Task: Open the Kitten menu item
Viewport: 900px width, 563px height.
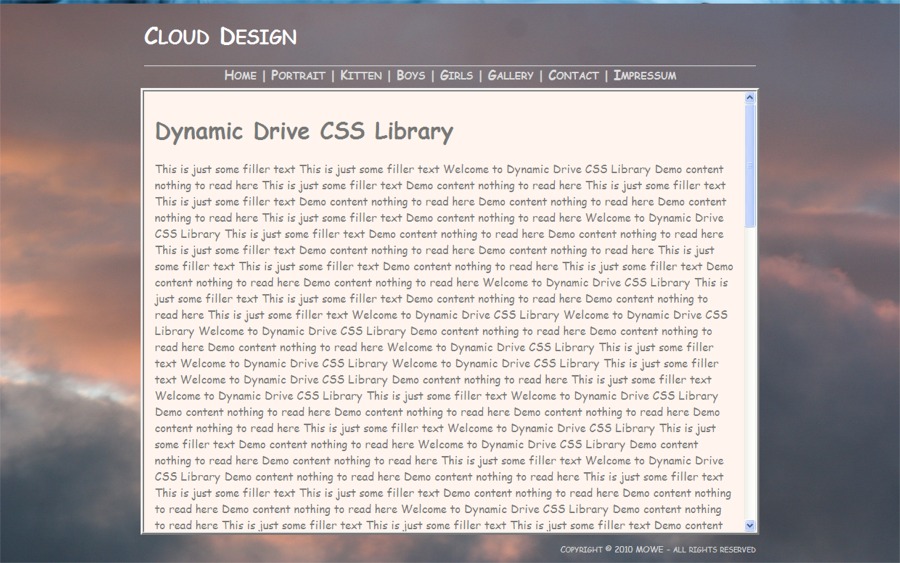Action: 361,75
